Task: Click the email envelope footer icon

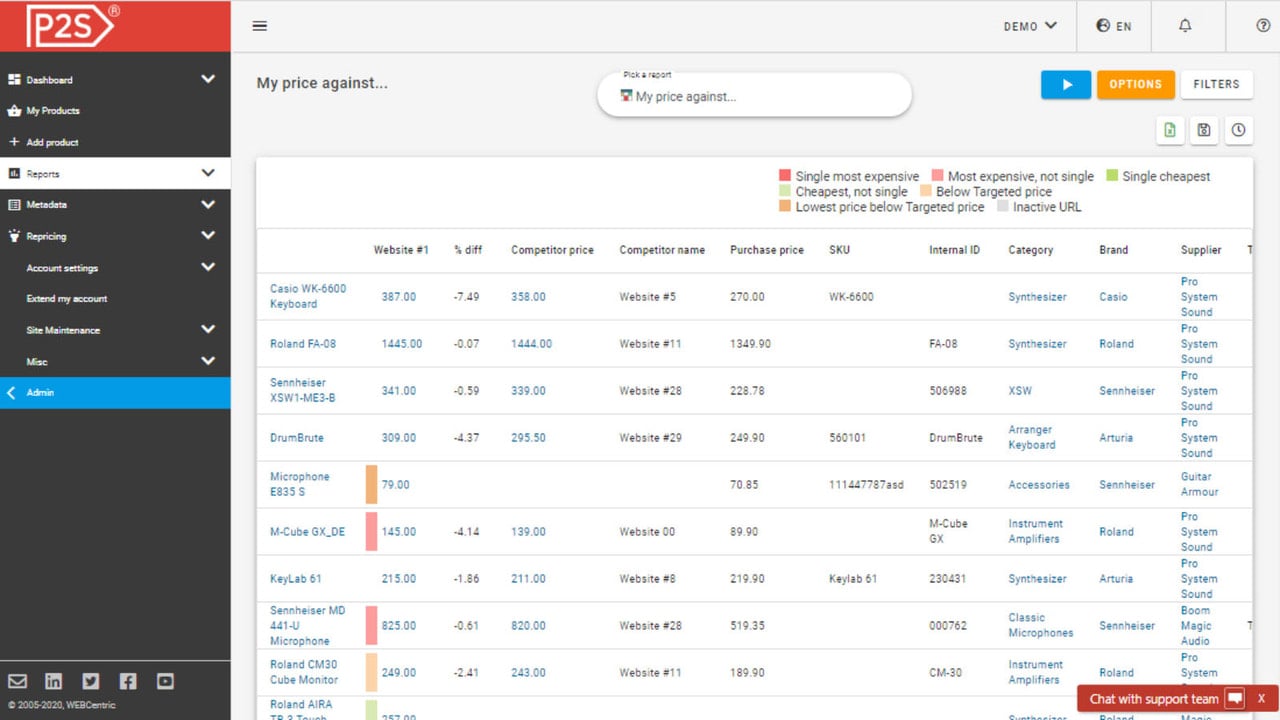Action: [x=17, y=681]
